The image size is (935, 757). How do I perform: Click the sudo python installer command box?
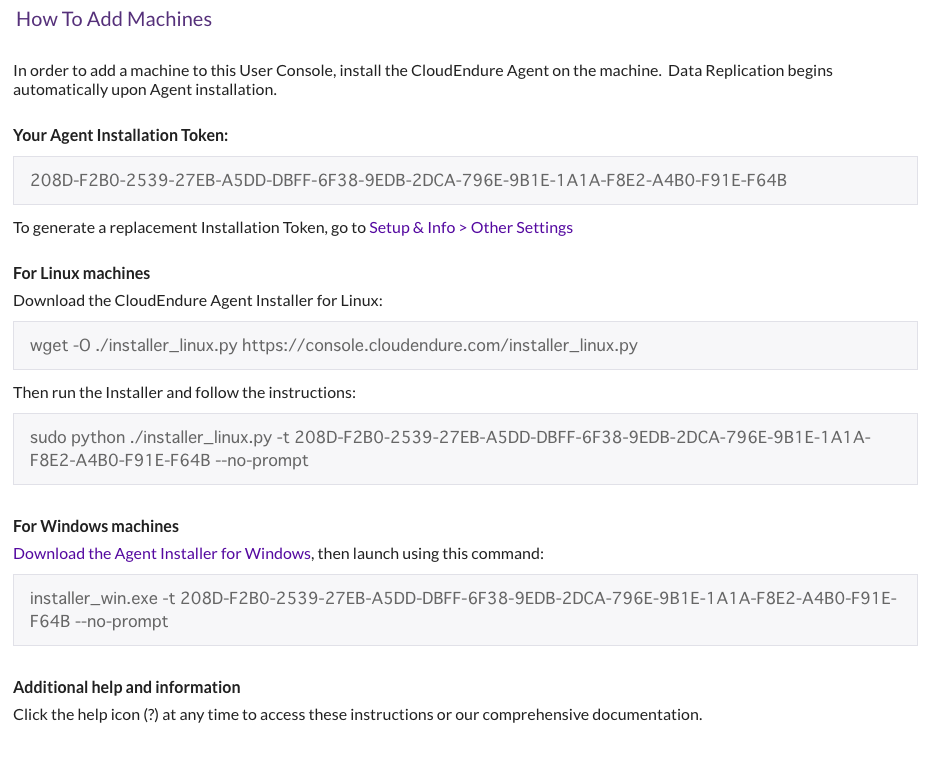tap(465, 449)
